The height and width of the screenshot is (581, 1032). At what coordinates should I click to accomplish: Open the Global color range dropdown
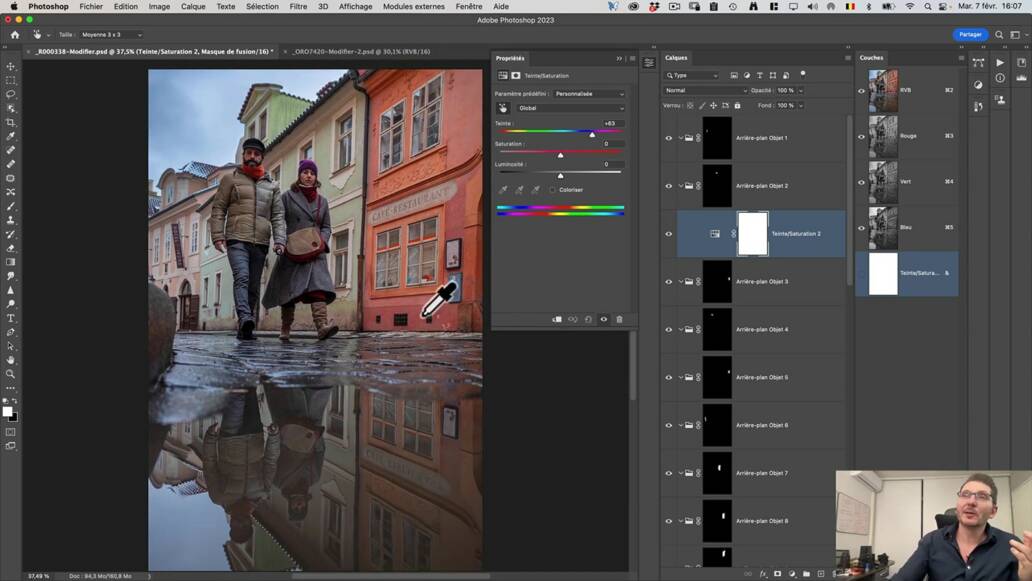click(x=570, y=108)
